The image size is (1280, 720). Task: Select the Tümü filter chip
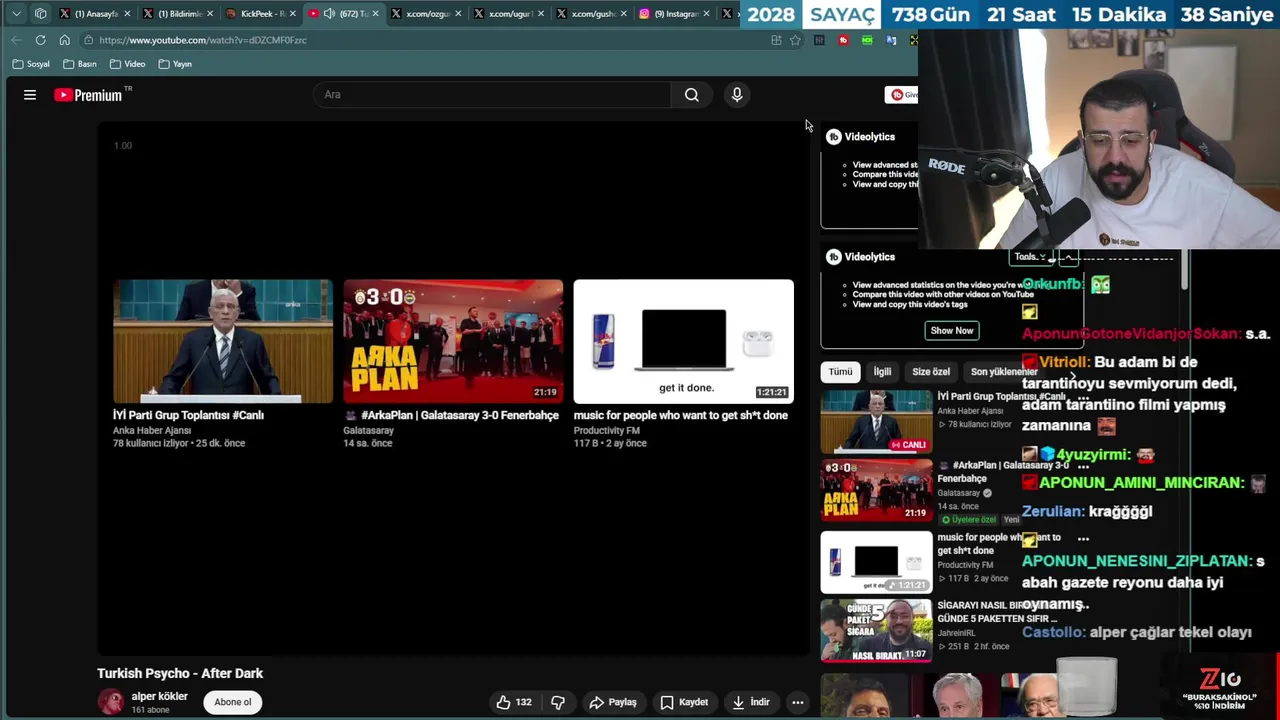(840, 372)
